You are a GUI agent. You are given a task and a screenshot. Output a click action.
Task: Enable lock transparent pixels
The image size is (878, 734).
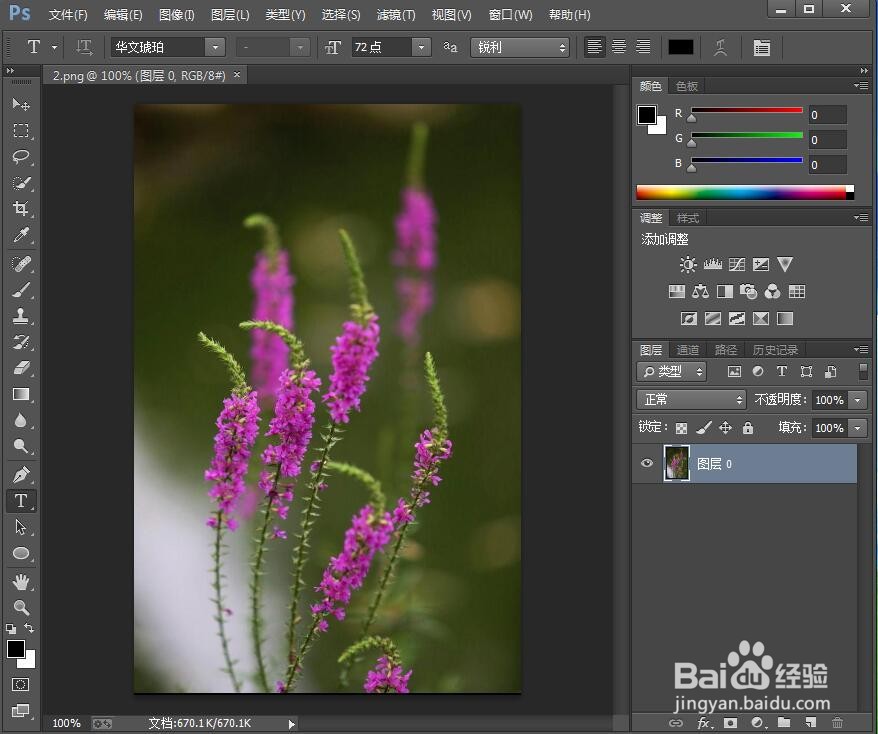[x=681, y=428]
